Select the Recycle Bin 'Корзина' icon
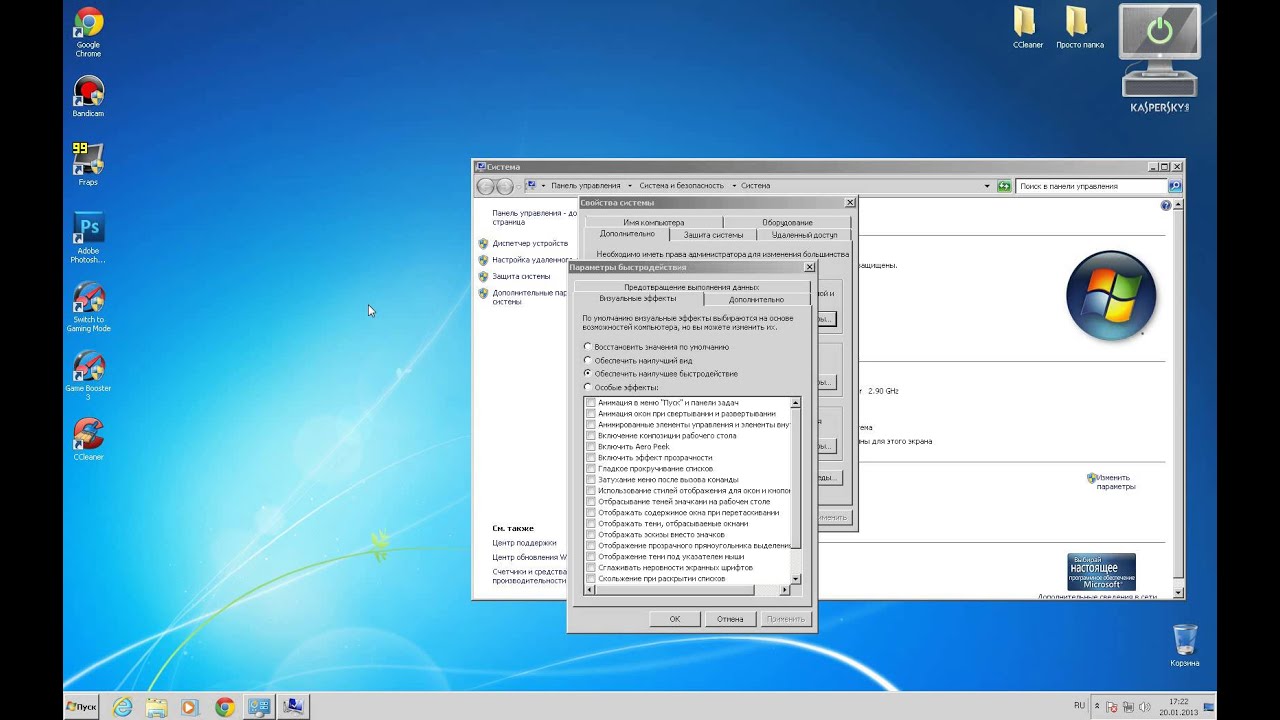Image resolution: width=1280 pixels, height=720 pixels. tap(1185, 645)
